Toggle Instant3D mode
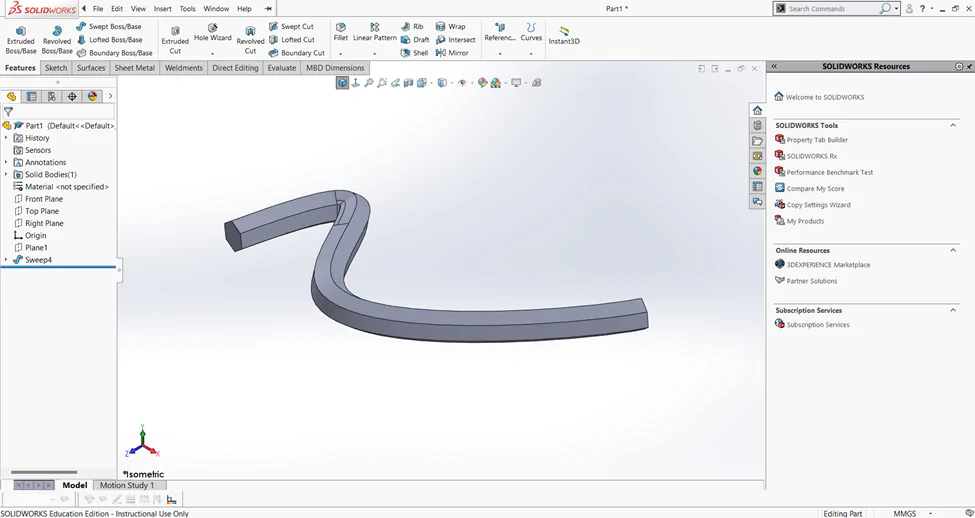This screenshot has height=518, width=975. 564,35
